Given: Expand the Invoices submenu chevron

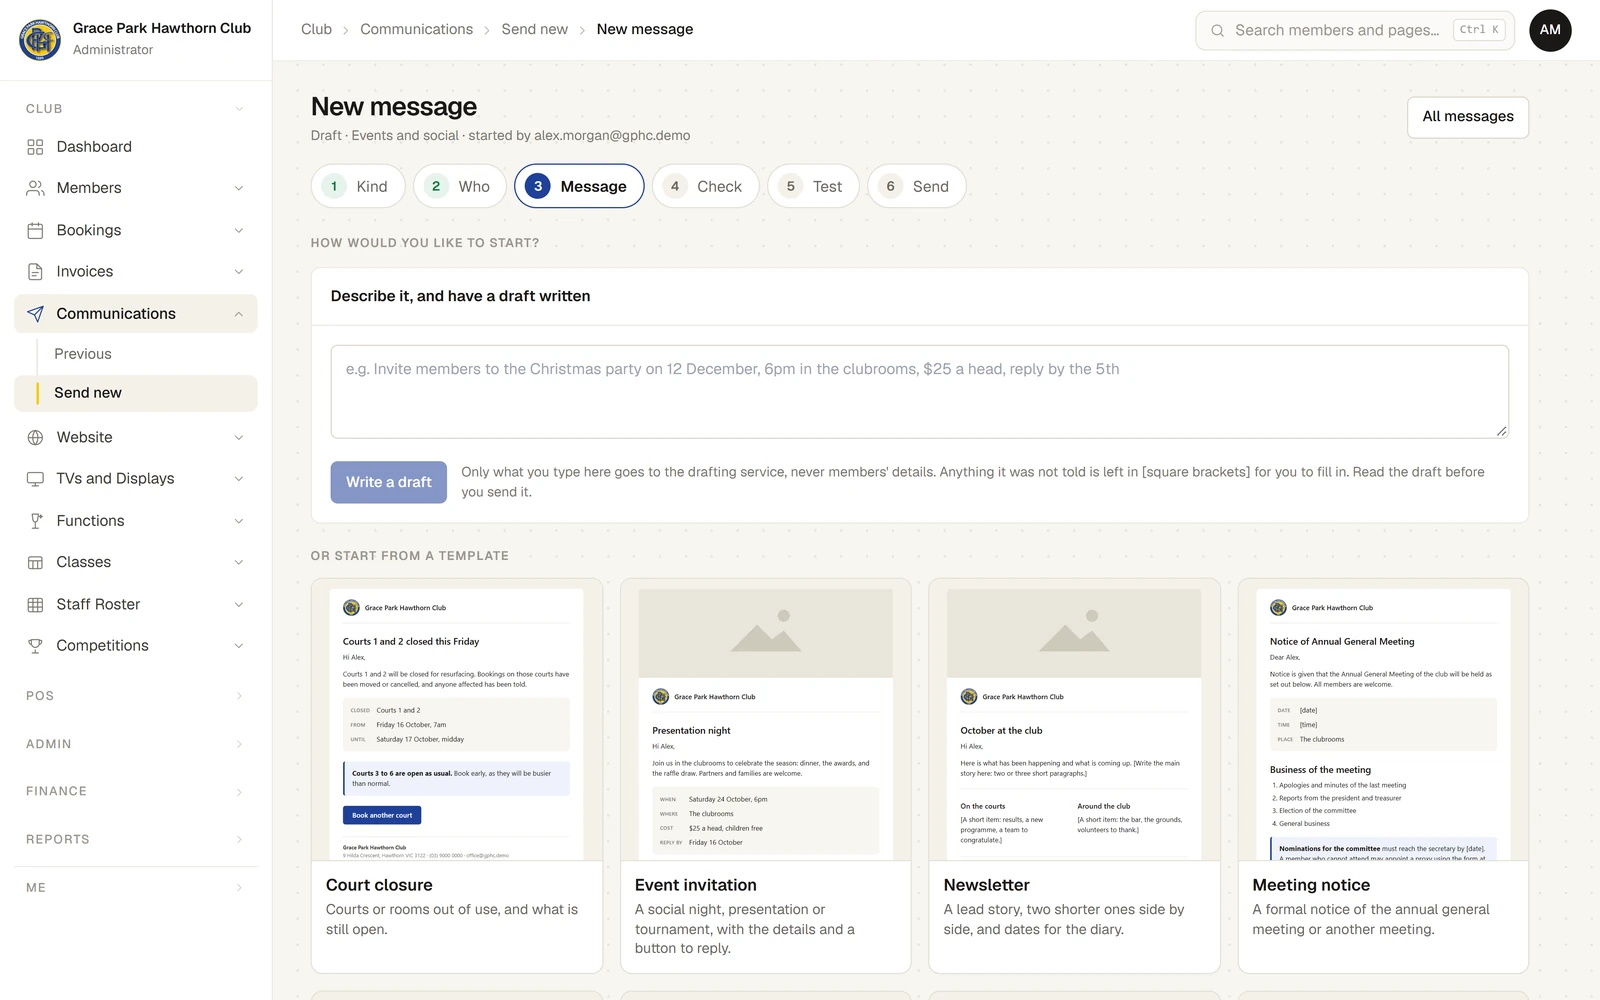Looking at the screenshot, I should (239, 272).
